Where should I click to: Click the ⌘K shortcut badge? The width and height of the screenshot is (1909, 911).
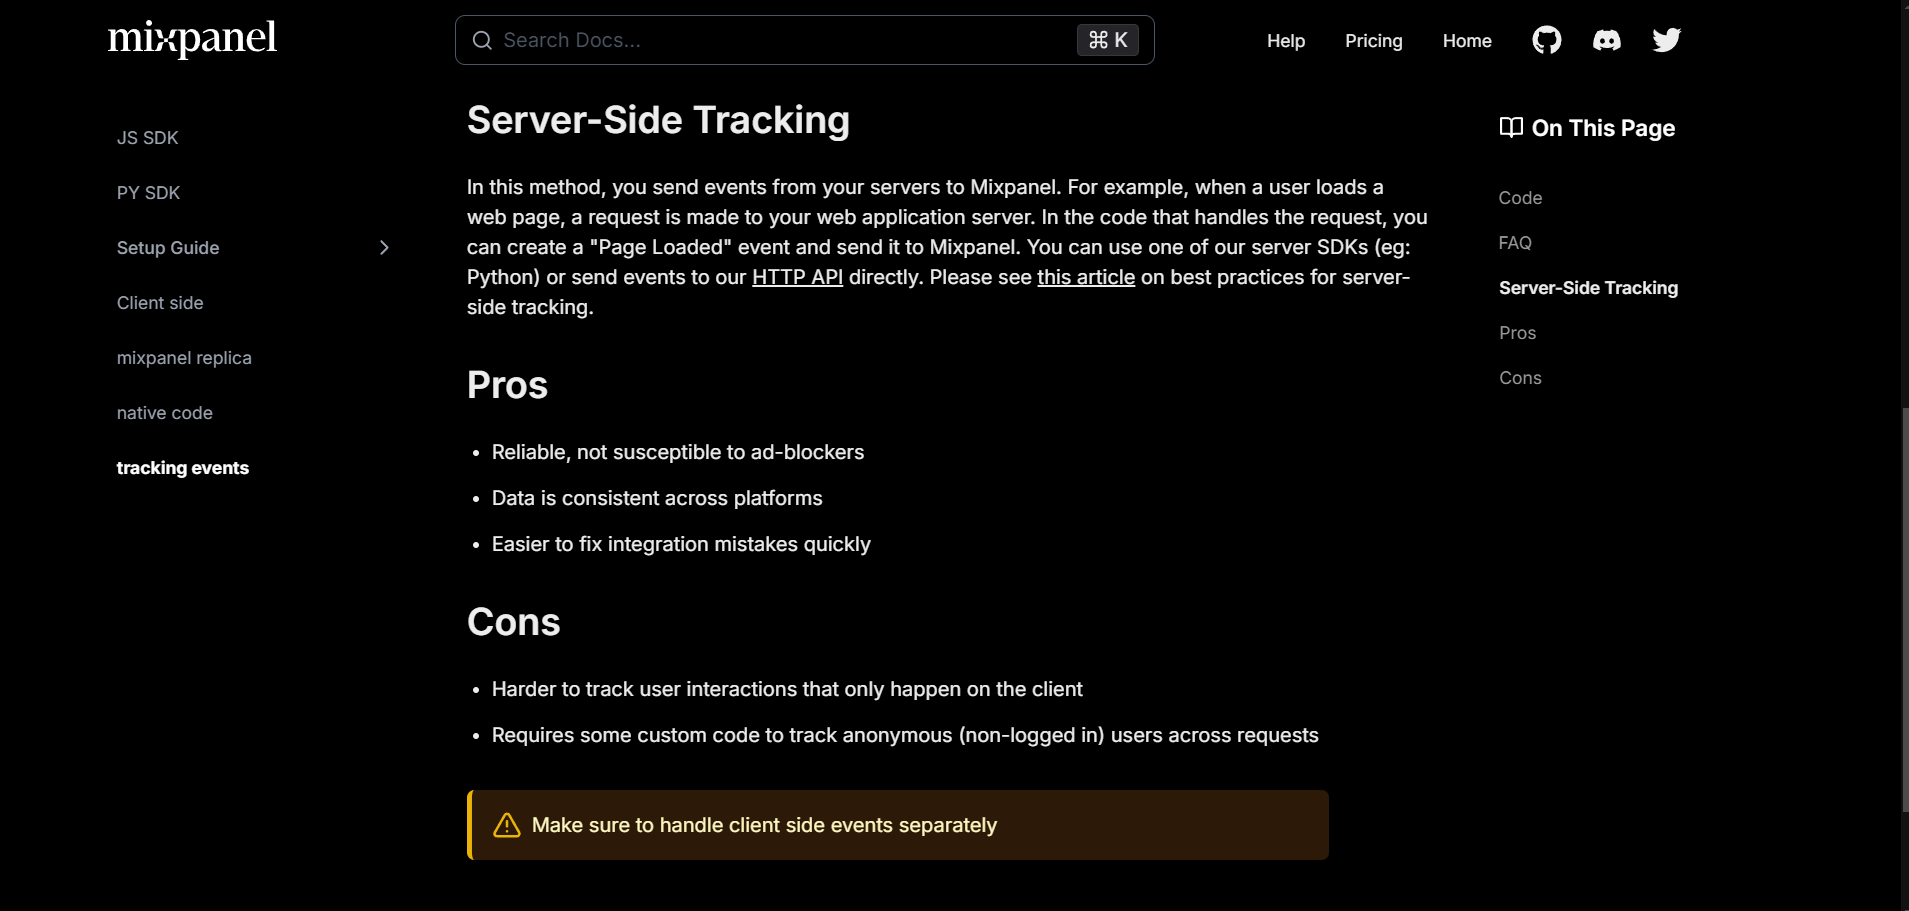click(1107, 40)
